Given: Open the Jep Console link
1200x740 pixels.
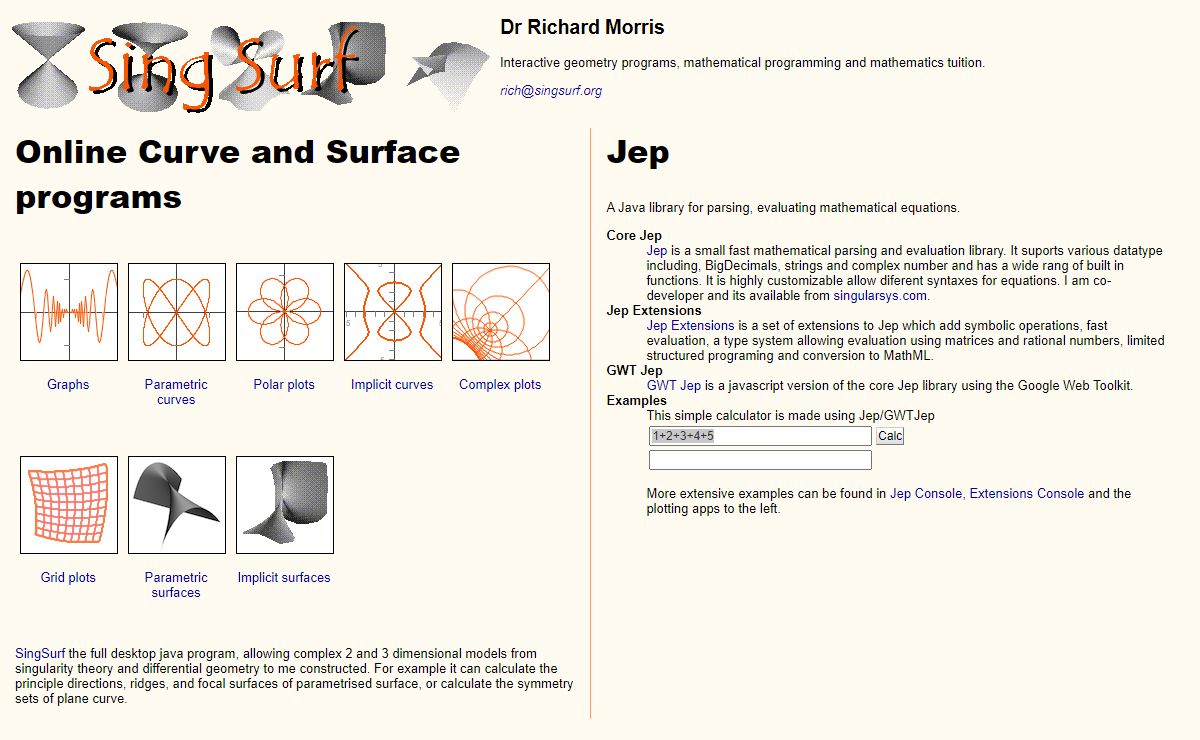Looking at the screenshot, I should point(926,493).
